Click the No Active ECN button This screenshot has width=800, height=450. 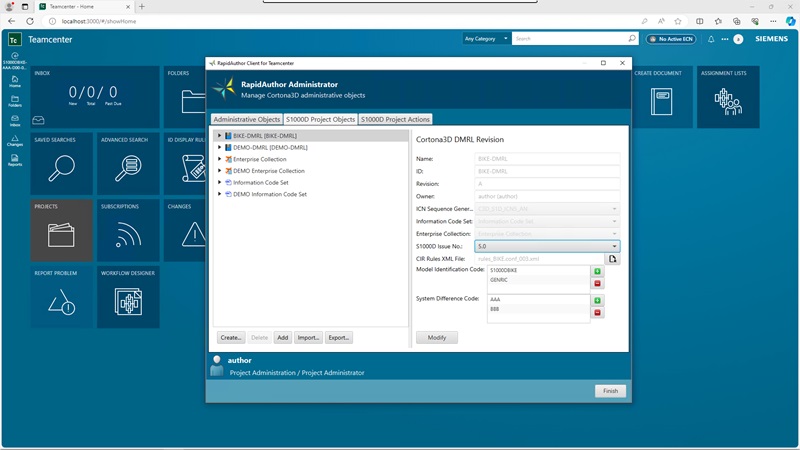click(671, 39)
